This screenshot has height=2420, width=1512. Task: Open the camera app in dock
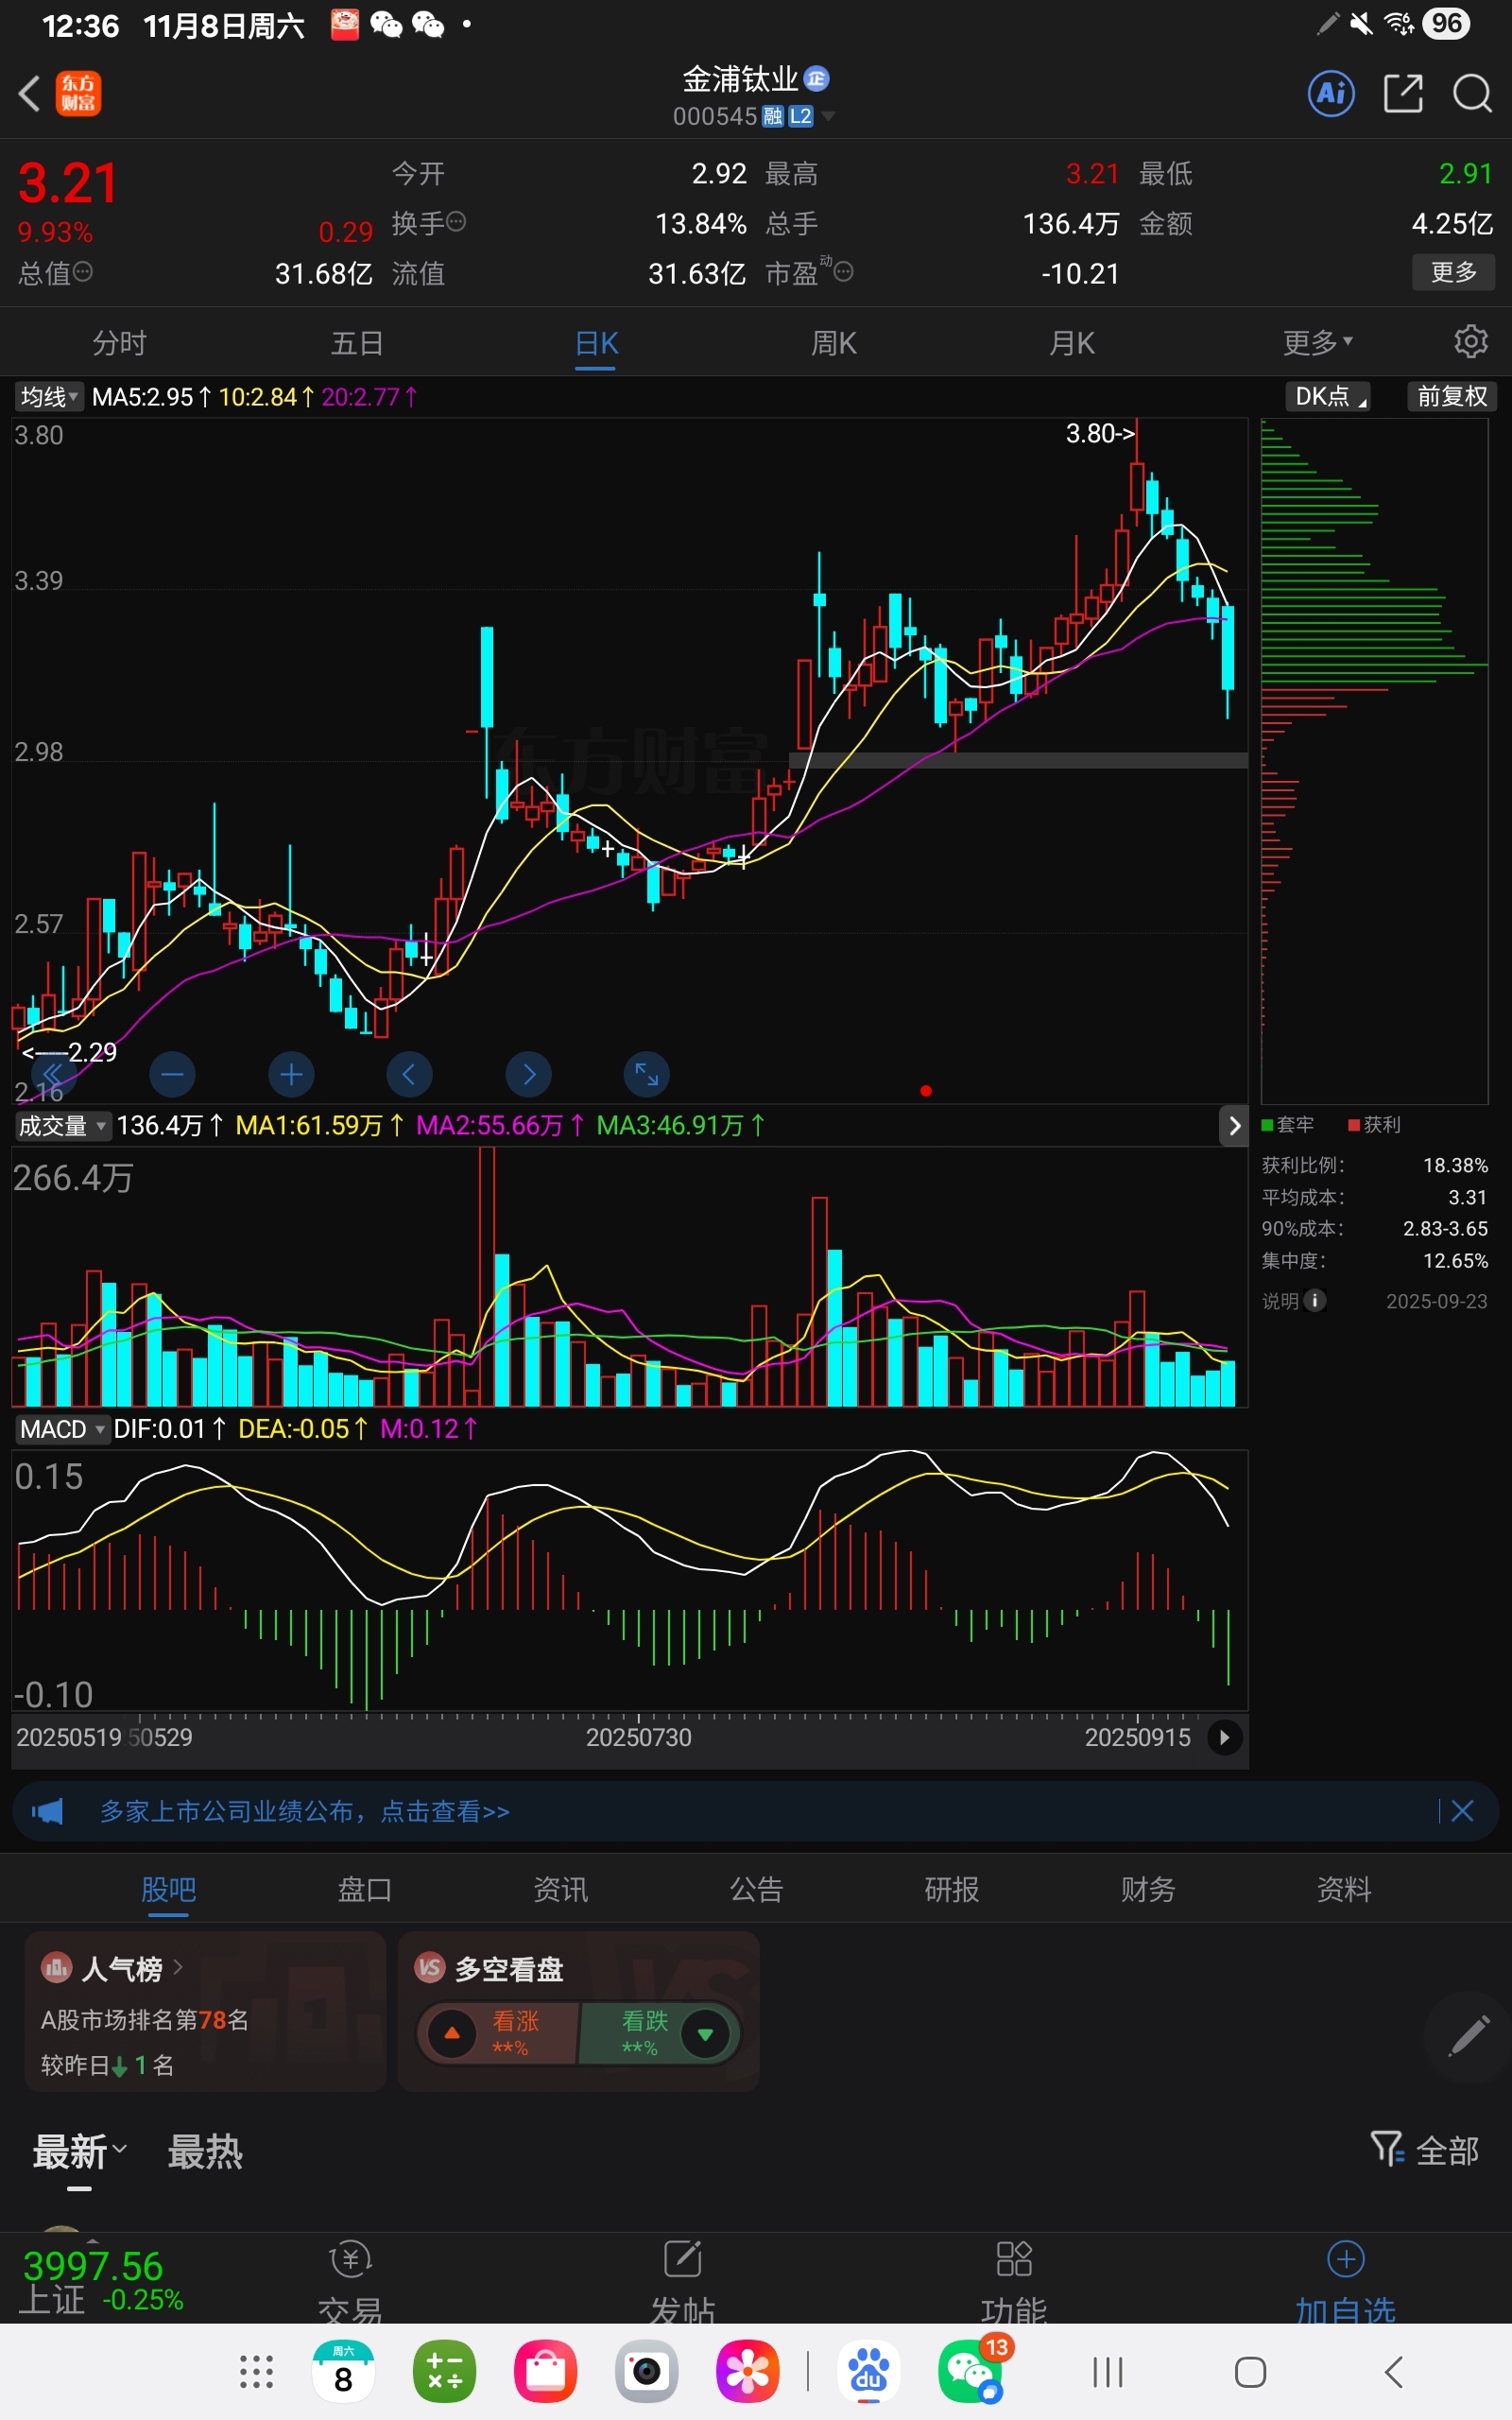tap(646, 2372)
